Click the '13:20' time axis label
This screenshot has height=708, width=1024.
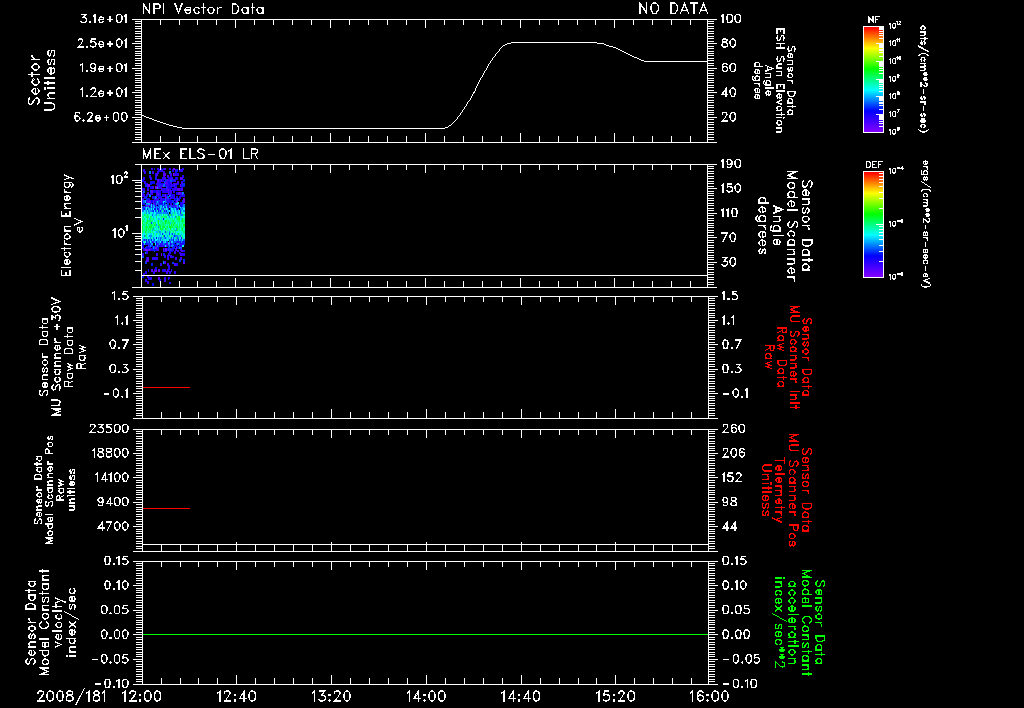click(331, 696)
